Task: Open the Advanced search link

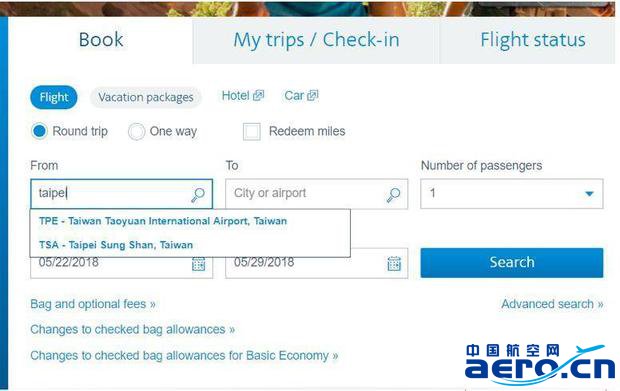Action: tap(552, 304)
